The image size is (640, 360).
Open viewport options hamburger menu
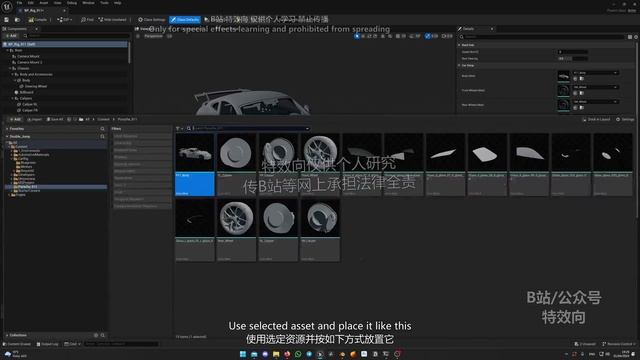[x=138, y=36]
